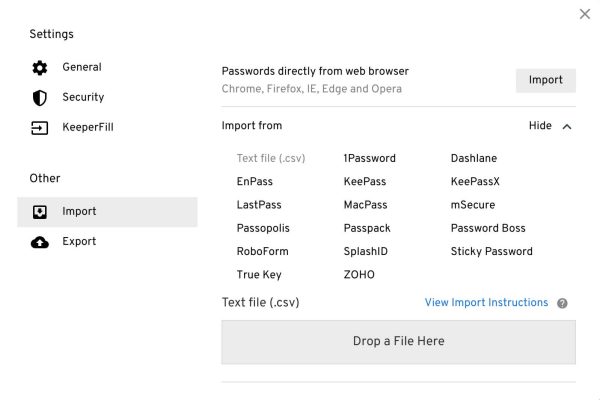Open View Import Instructions link

click(486, 302)
